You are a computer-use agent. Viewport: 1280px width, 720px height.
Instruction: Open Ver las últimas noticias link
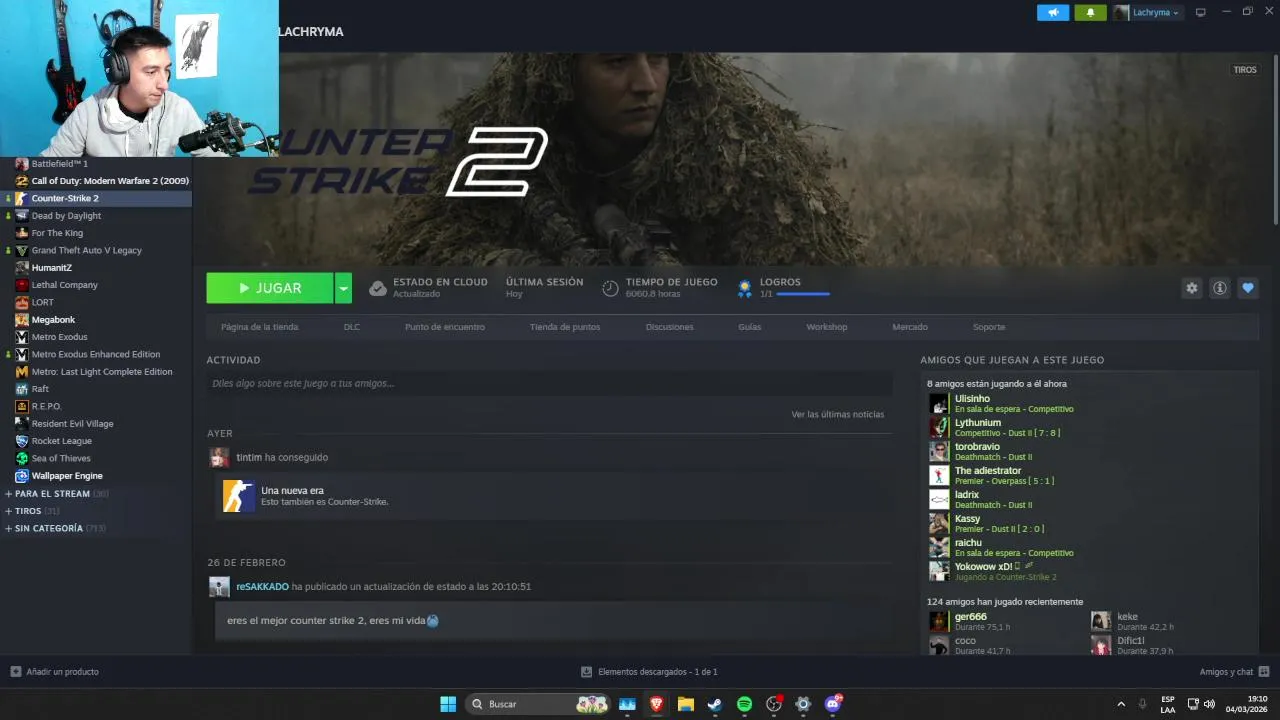click(x=838, y=414)
